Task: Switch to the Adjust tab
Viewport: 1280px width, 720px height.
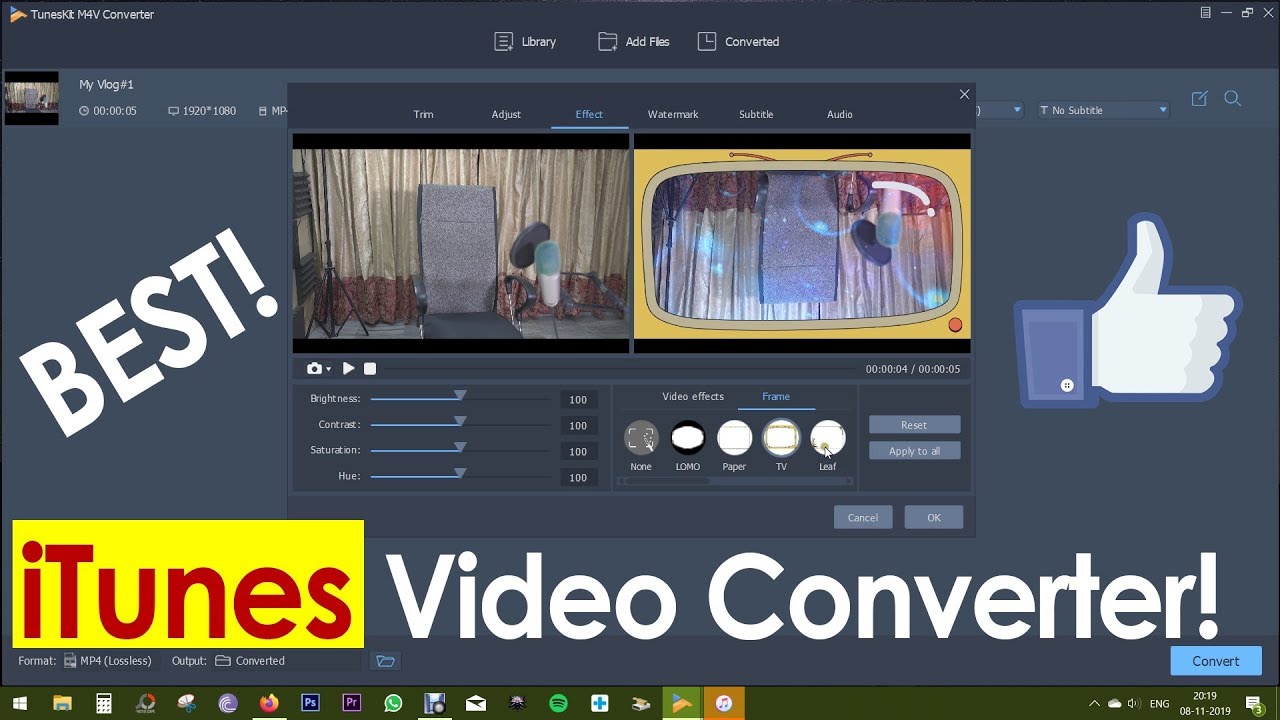Action: [x=506, y=114]
